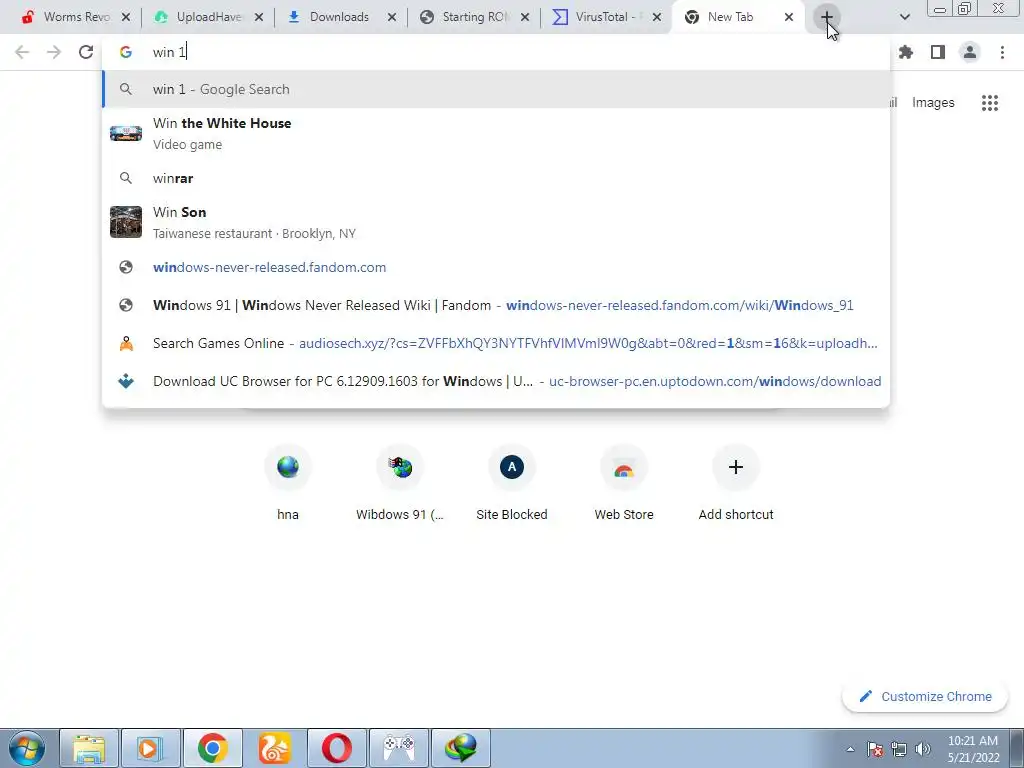1024x768 pixels.
Task: Open the network tray icon
Action: tap(899, 749)
